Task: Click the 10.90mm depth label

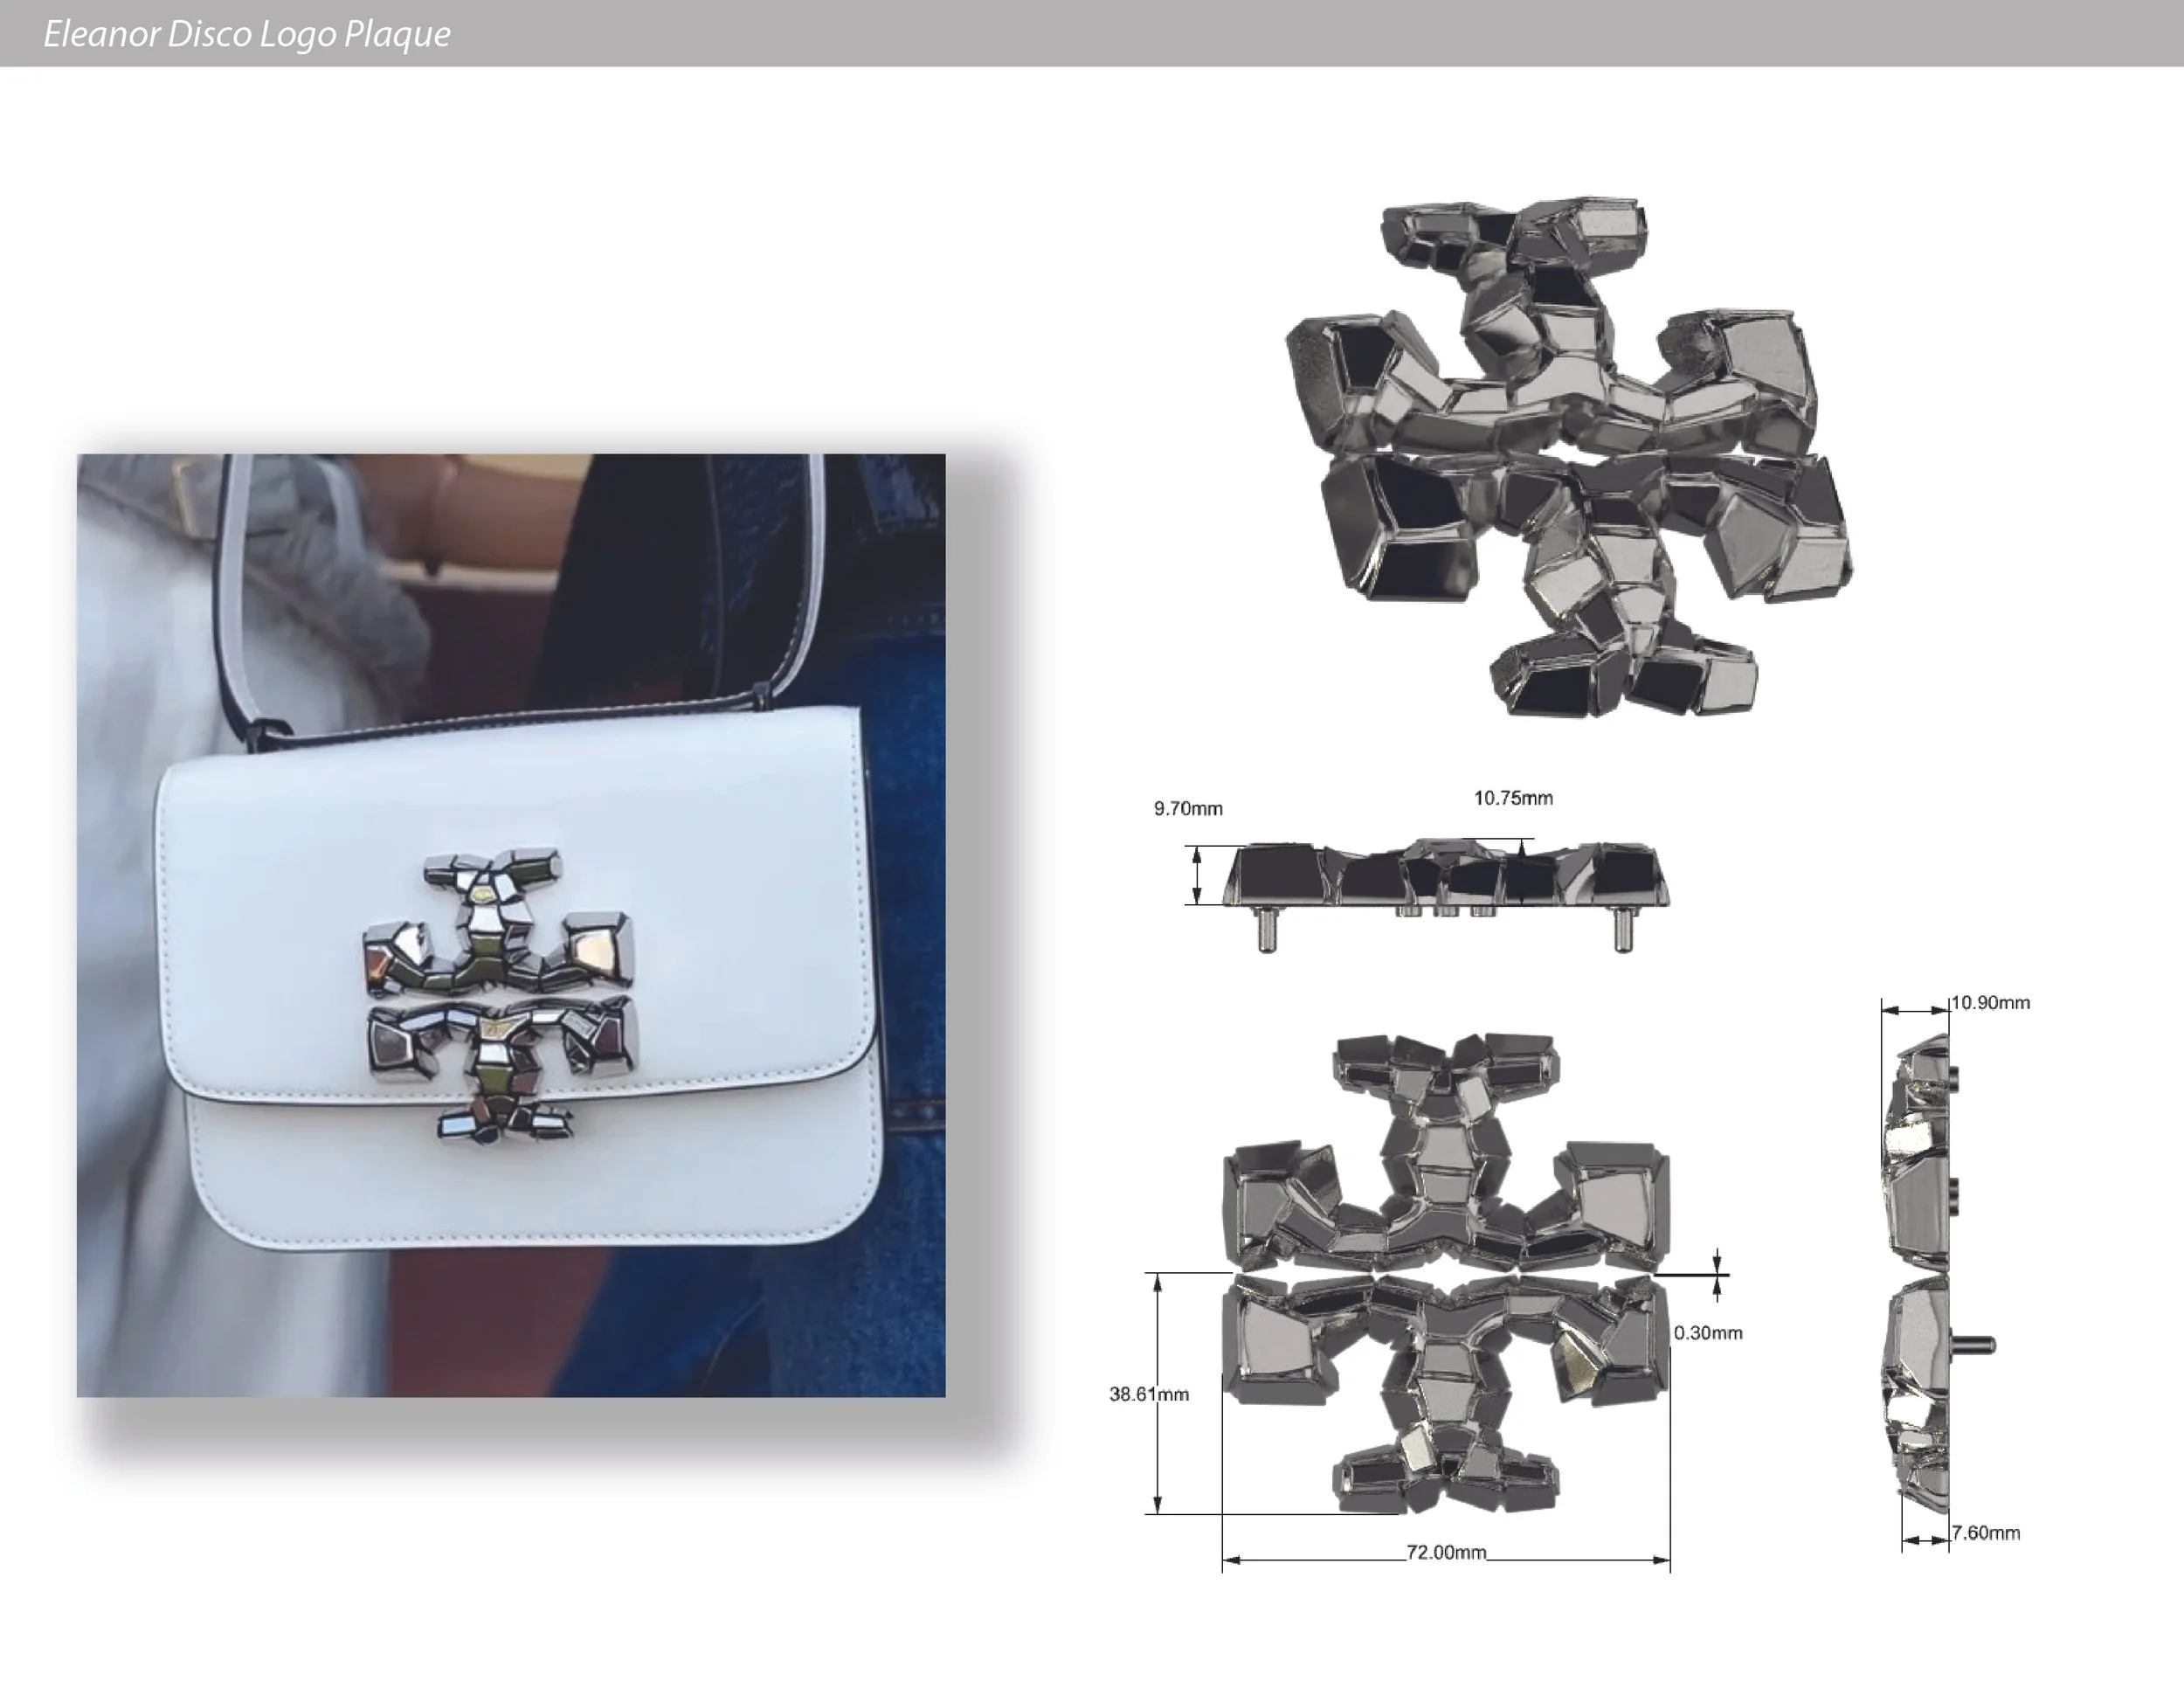Action: pos(1991,1002)
